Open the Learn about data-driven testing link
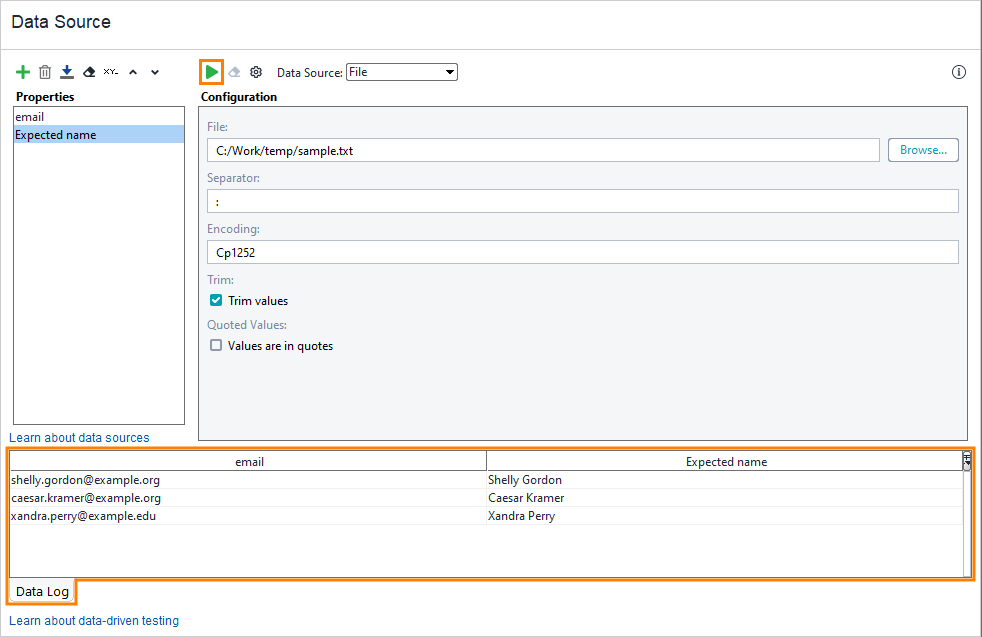 pyautogui.click(x=93, y=620)
